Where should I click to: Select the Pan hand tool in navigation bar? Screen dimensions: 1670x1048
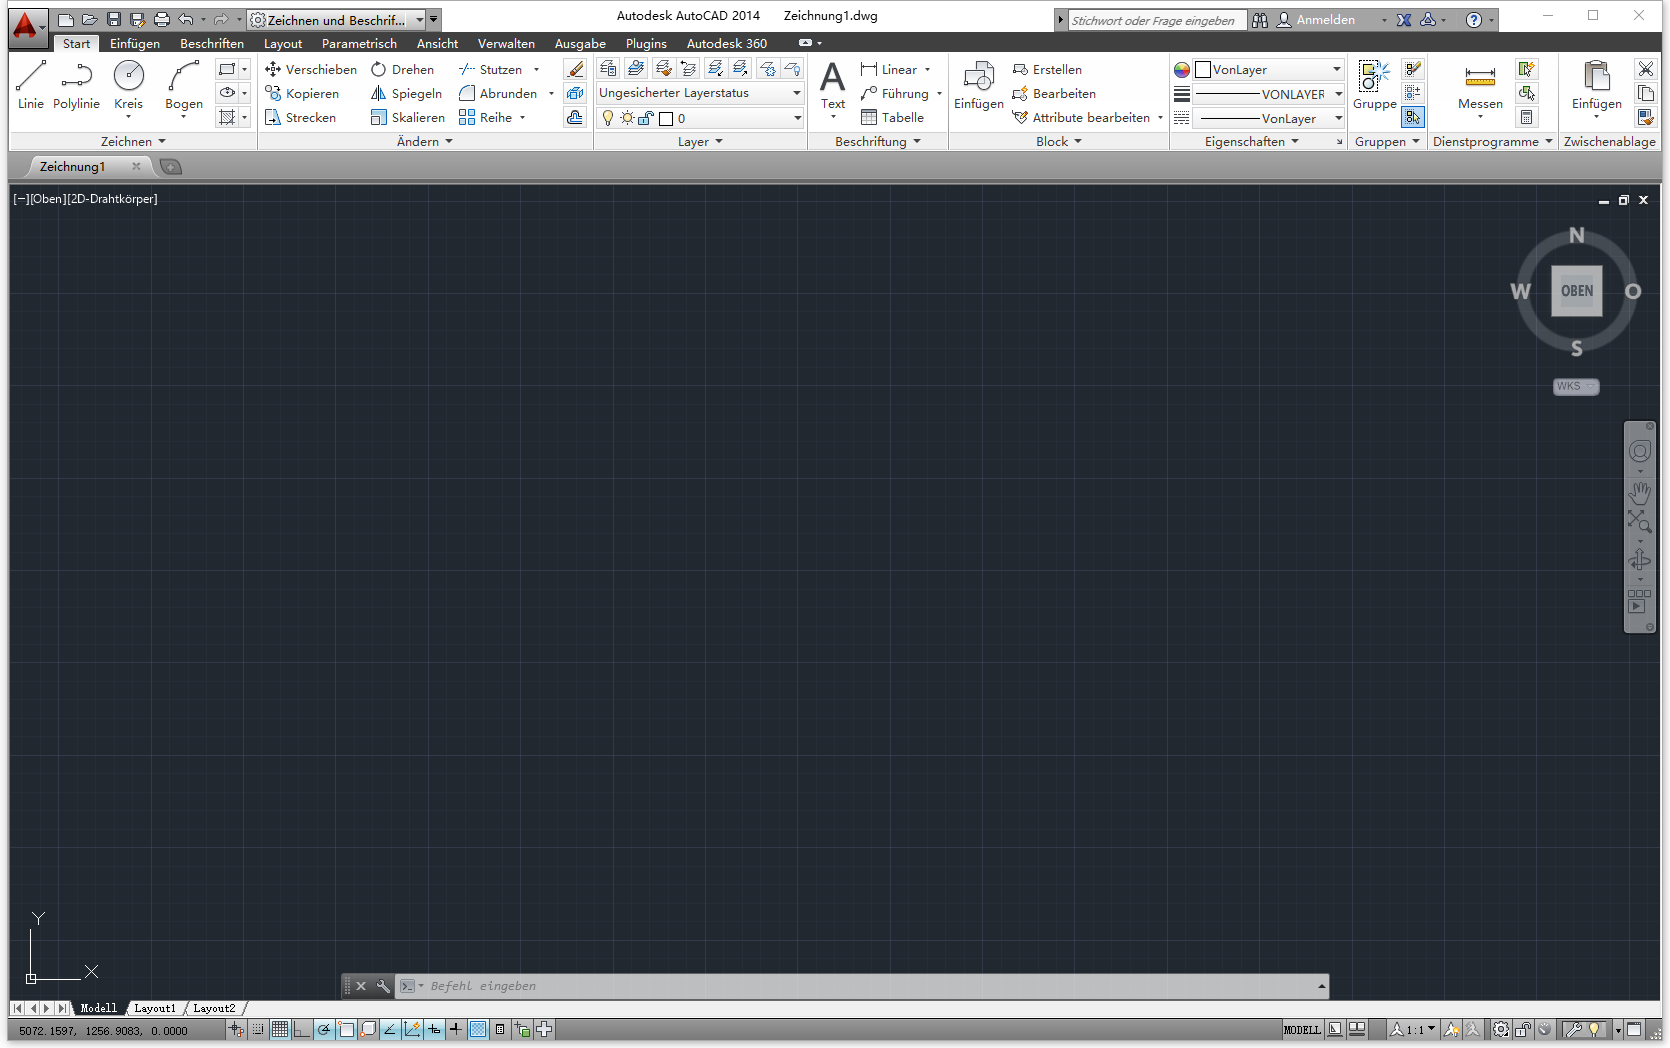tap(1639, 493)
